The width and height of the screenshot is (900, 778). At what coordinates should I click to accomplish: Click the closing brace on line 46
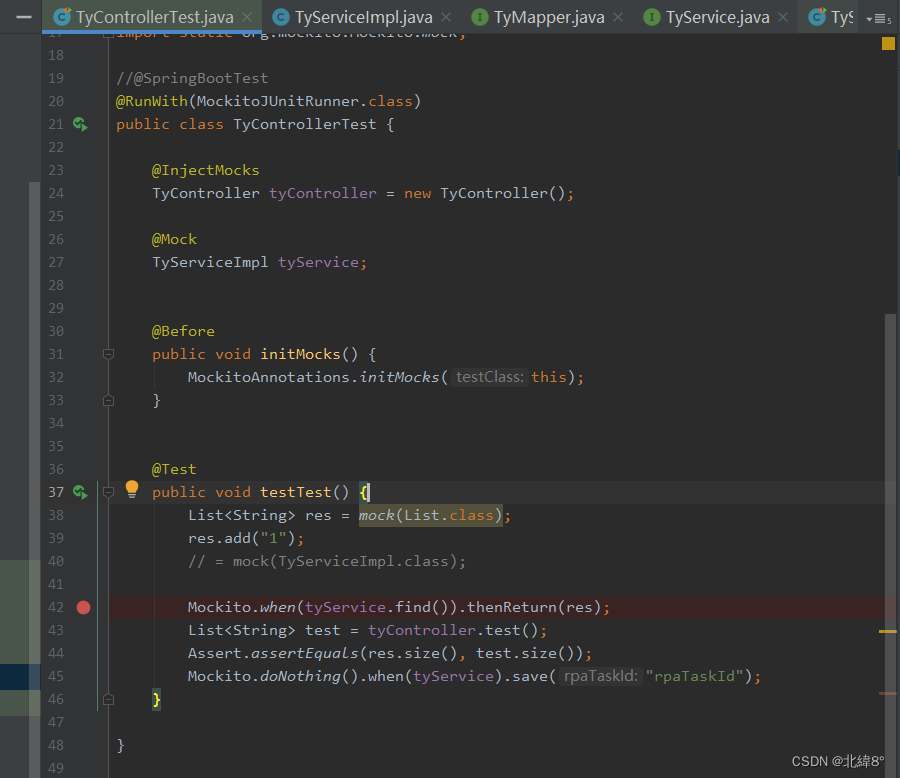coord(156,699)
